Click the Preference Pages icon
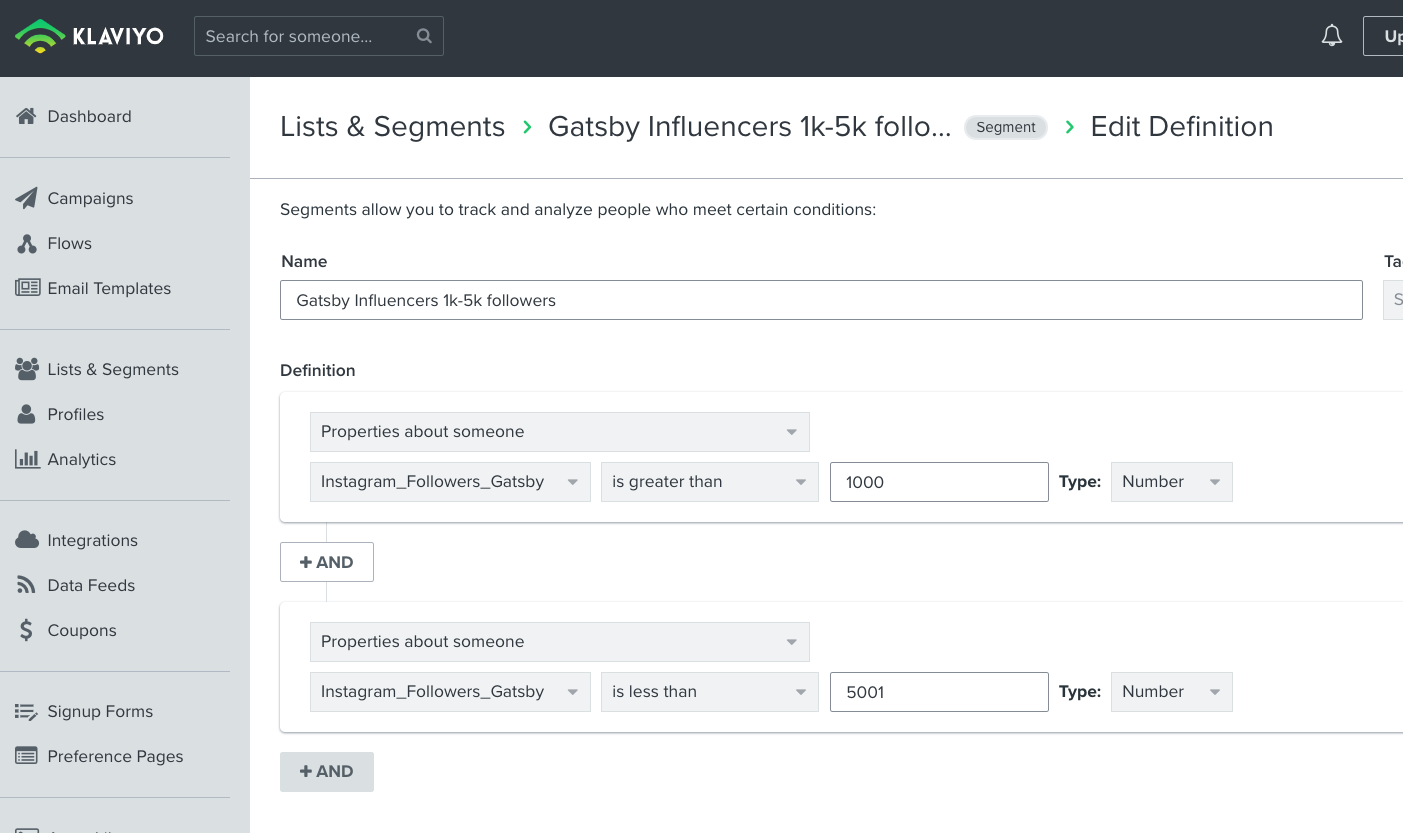Viewport: 1403px width, 833px height. (x=27, y=756)
